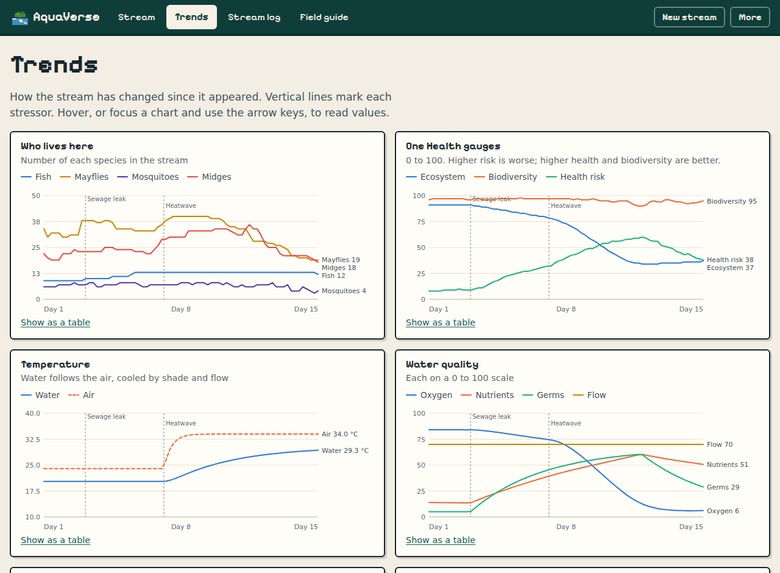Click the AquaVerse brand name
780x573 pixels.
coord(66,17)
